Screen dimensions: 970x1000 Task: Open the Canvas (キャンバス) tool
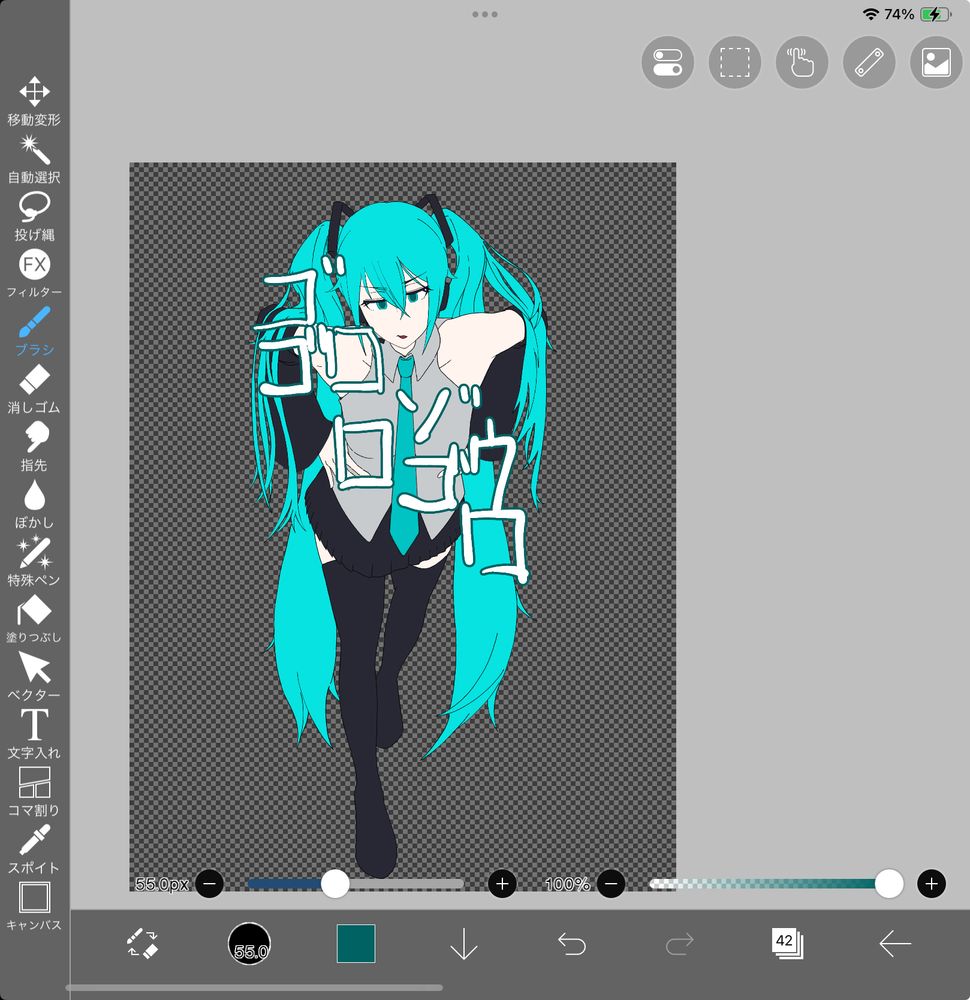[x=34, y=906]
